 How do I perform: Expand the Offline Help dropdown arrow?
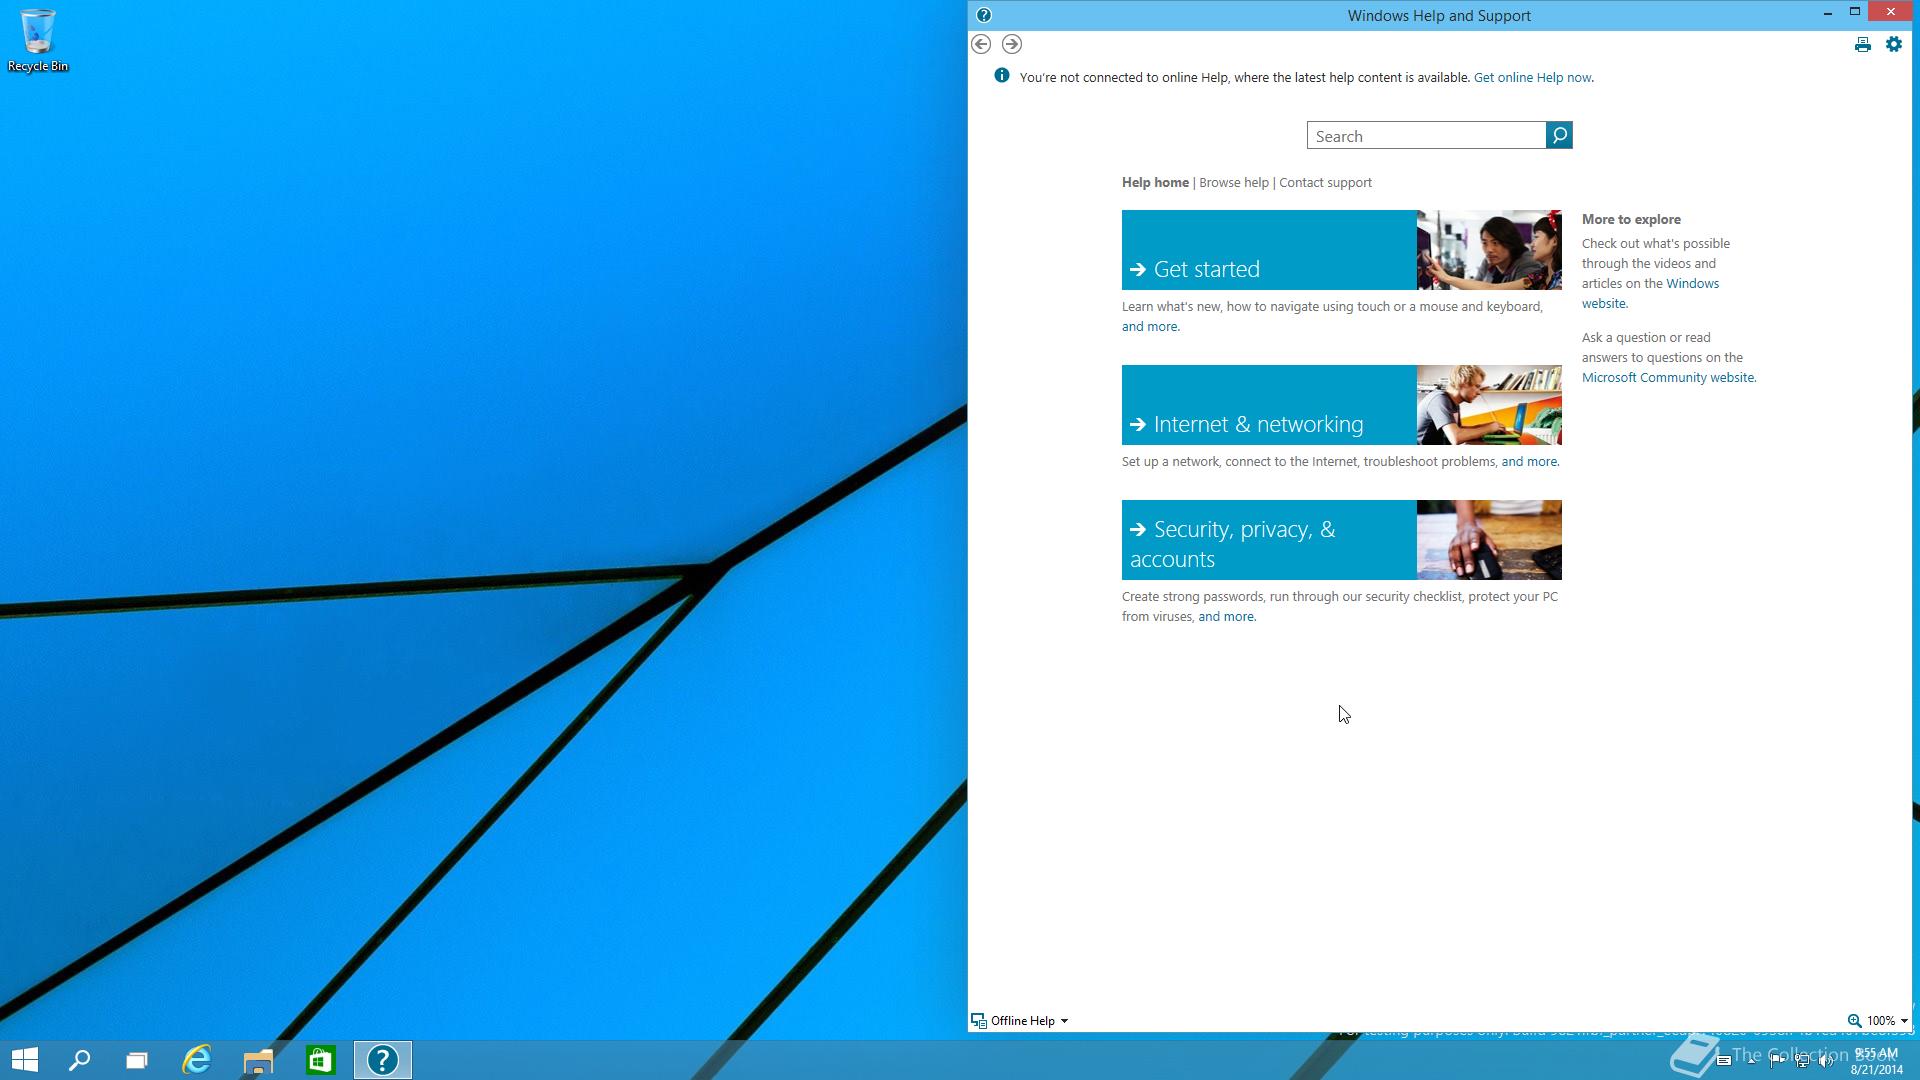click(1064, 1021)
